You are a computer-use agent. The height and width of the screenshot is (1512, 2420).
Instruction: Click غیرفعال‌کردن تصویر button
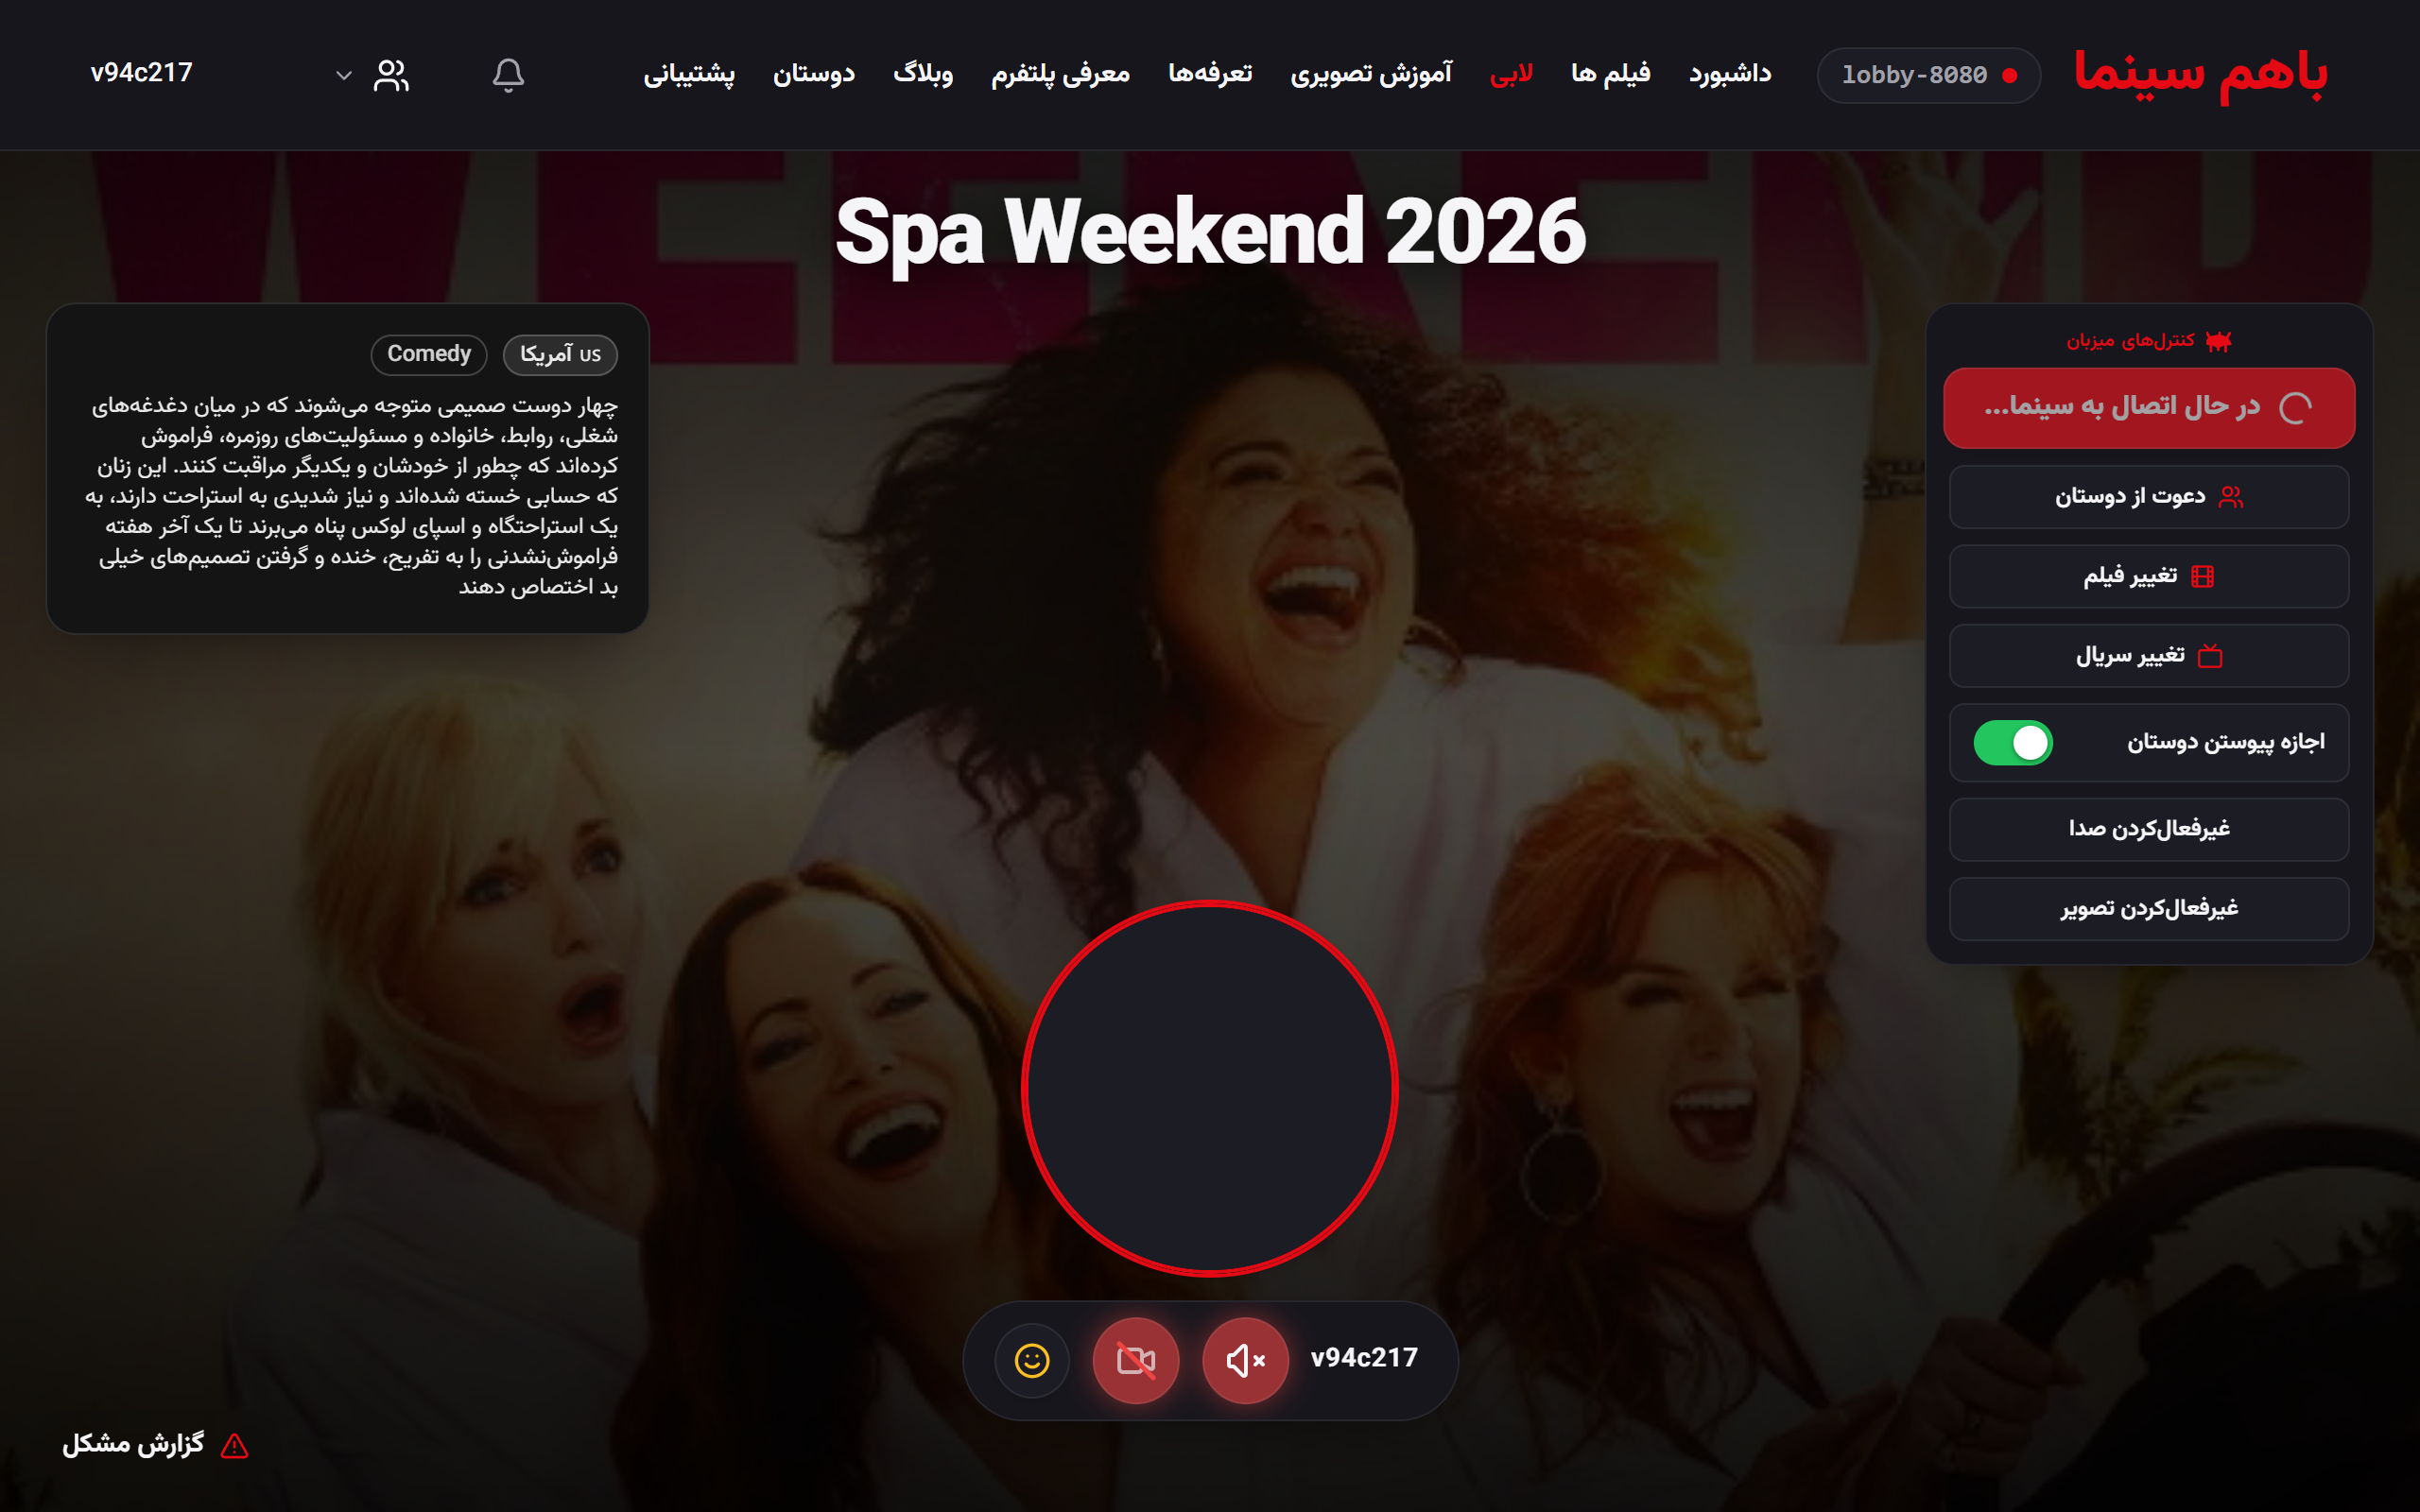2149,909
